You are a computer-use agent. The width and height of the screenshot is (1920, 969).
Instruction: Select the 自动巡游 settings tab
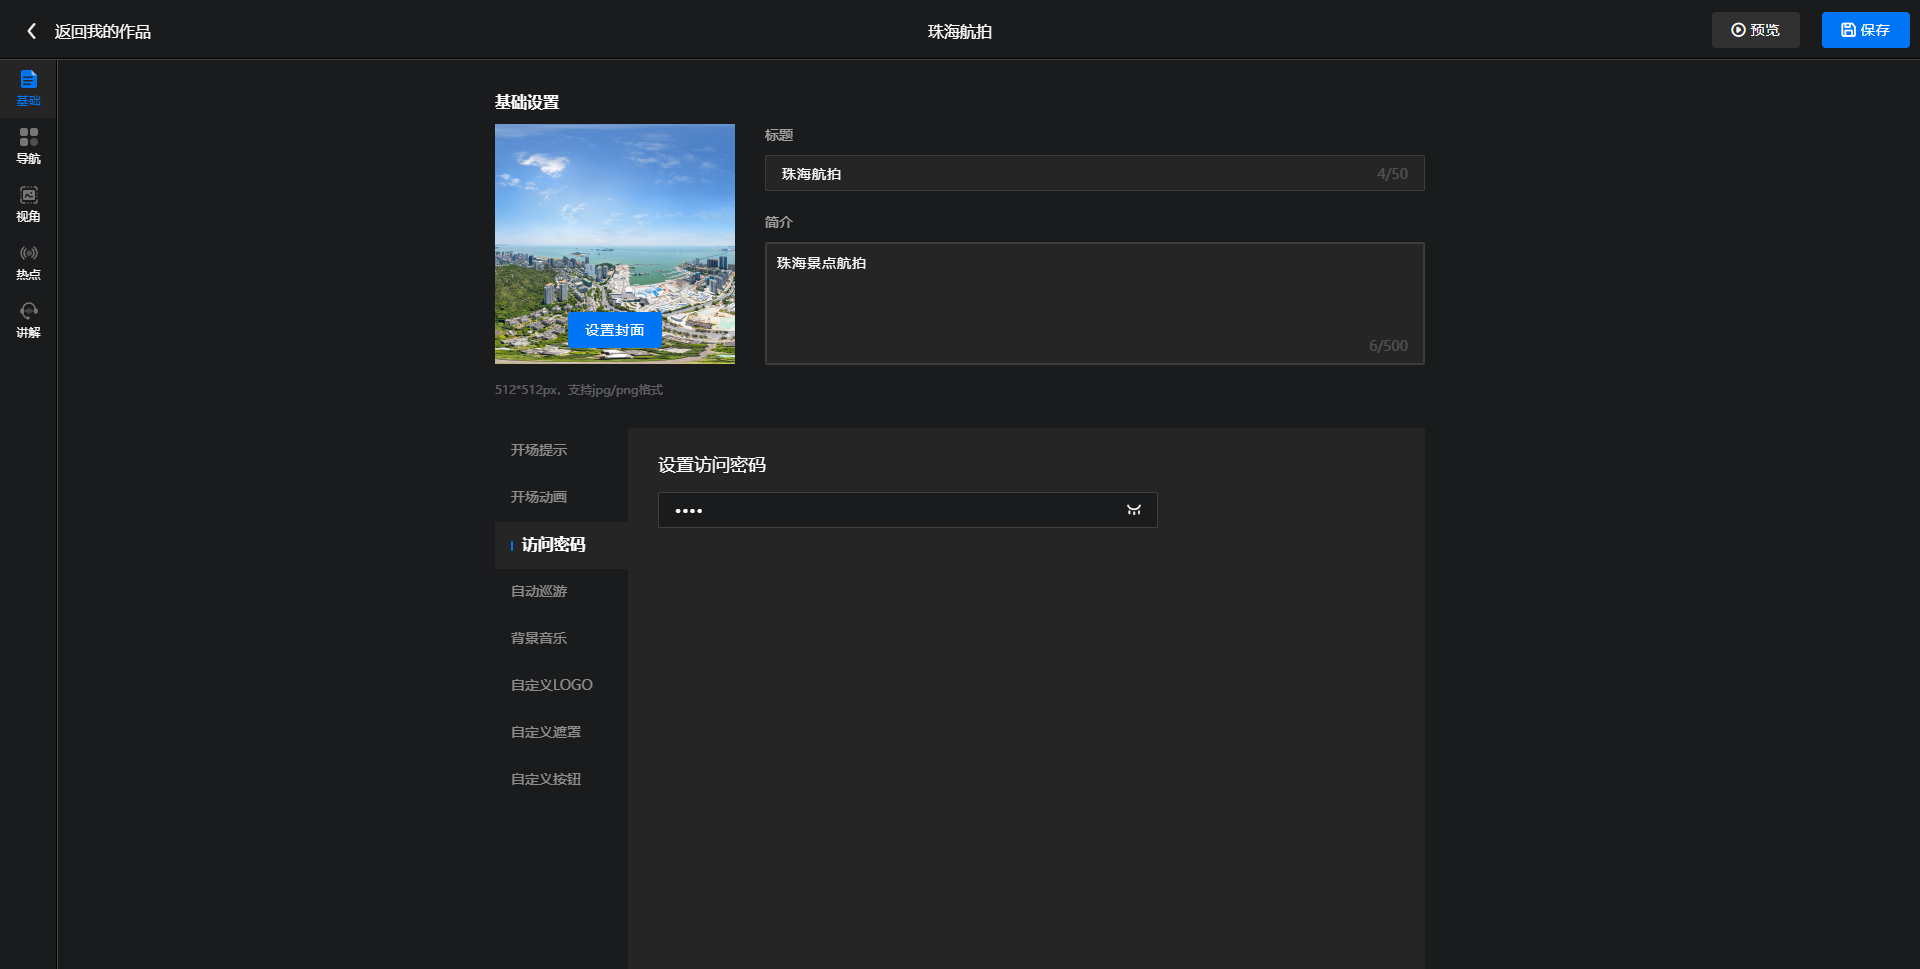point(539,591)
